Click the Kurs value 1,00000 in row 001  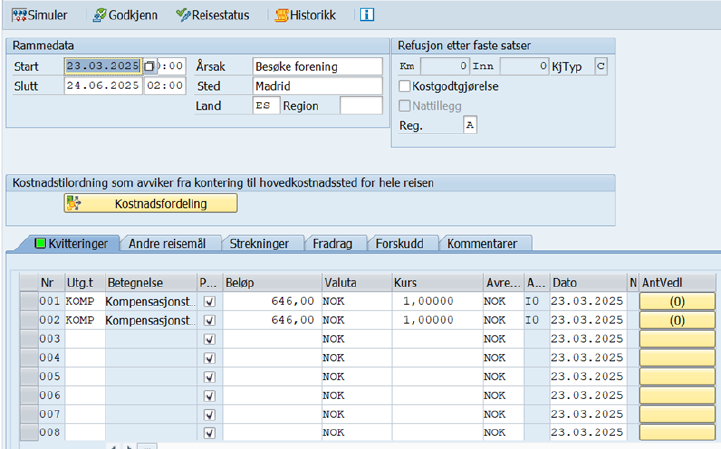(437, 302)
